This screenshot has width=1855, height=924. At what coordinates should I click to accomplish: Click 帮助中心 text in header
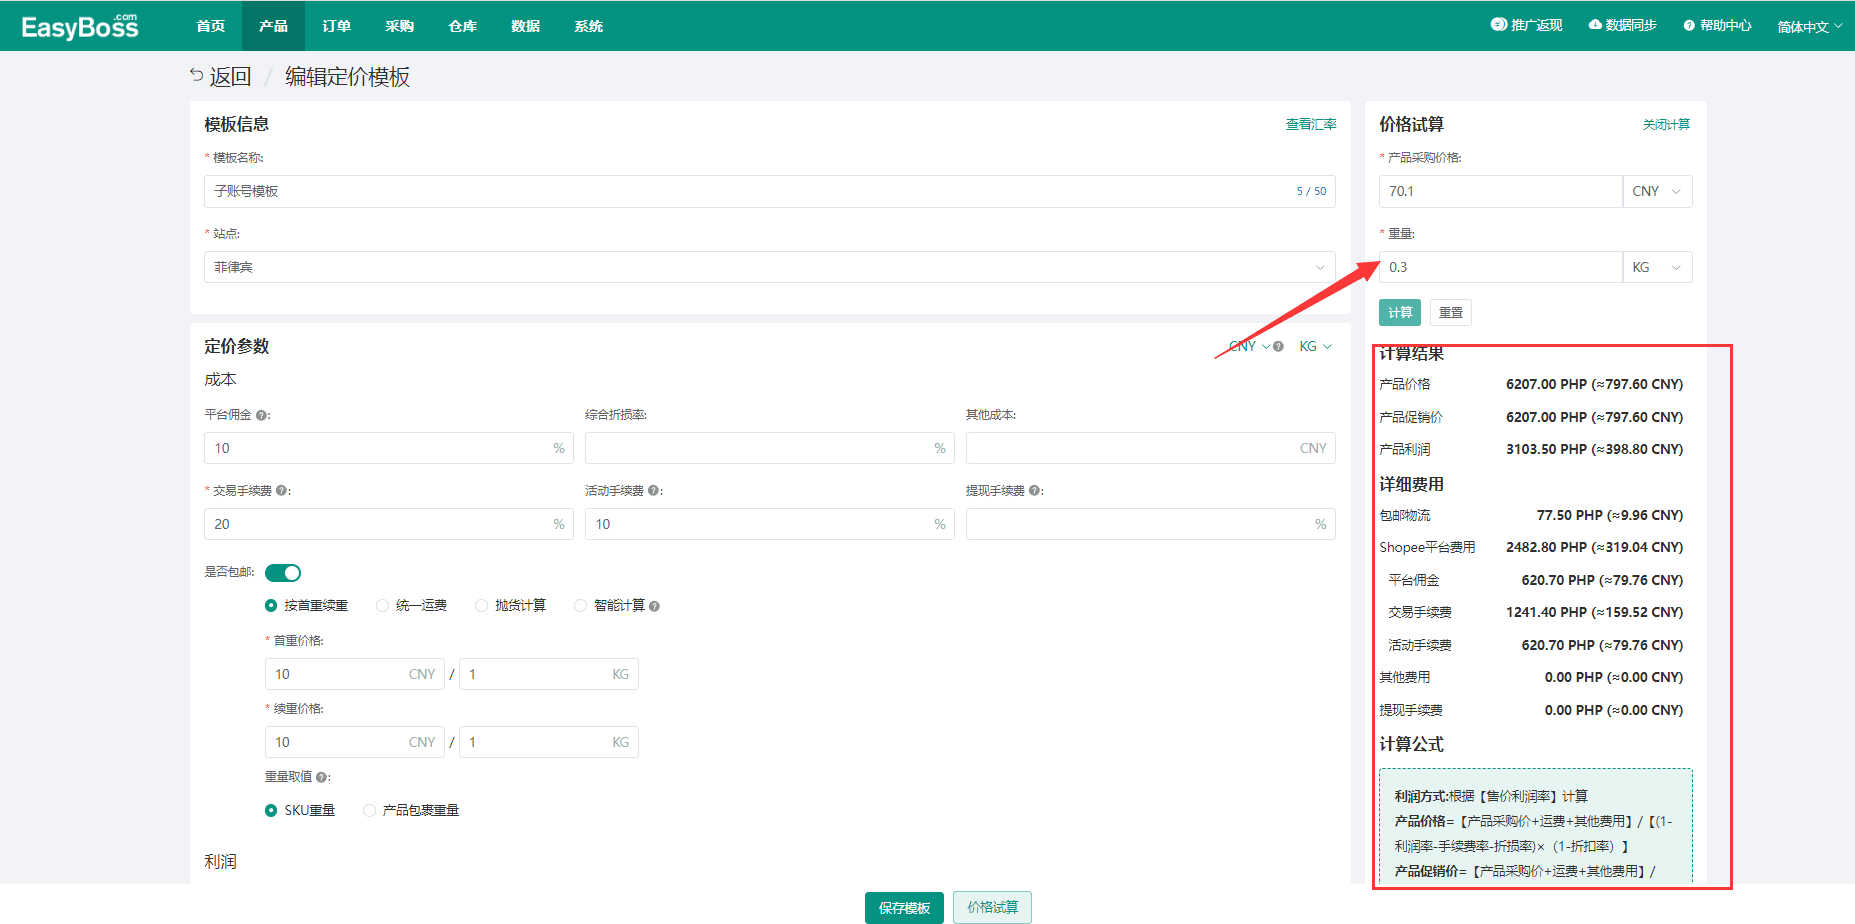1725,26
